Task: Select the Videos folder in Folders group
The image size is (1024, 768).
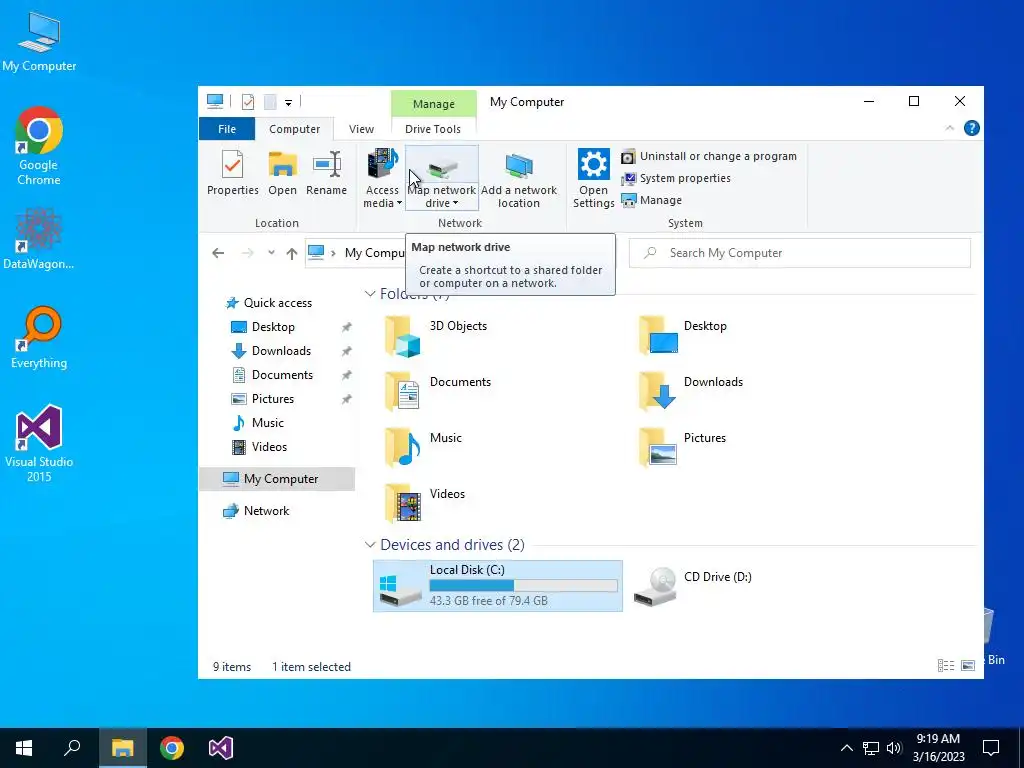Action: (424, 504)
